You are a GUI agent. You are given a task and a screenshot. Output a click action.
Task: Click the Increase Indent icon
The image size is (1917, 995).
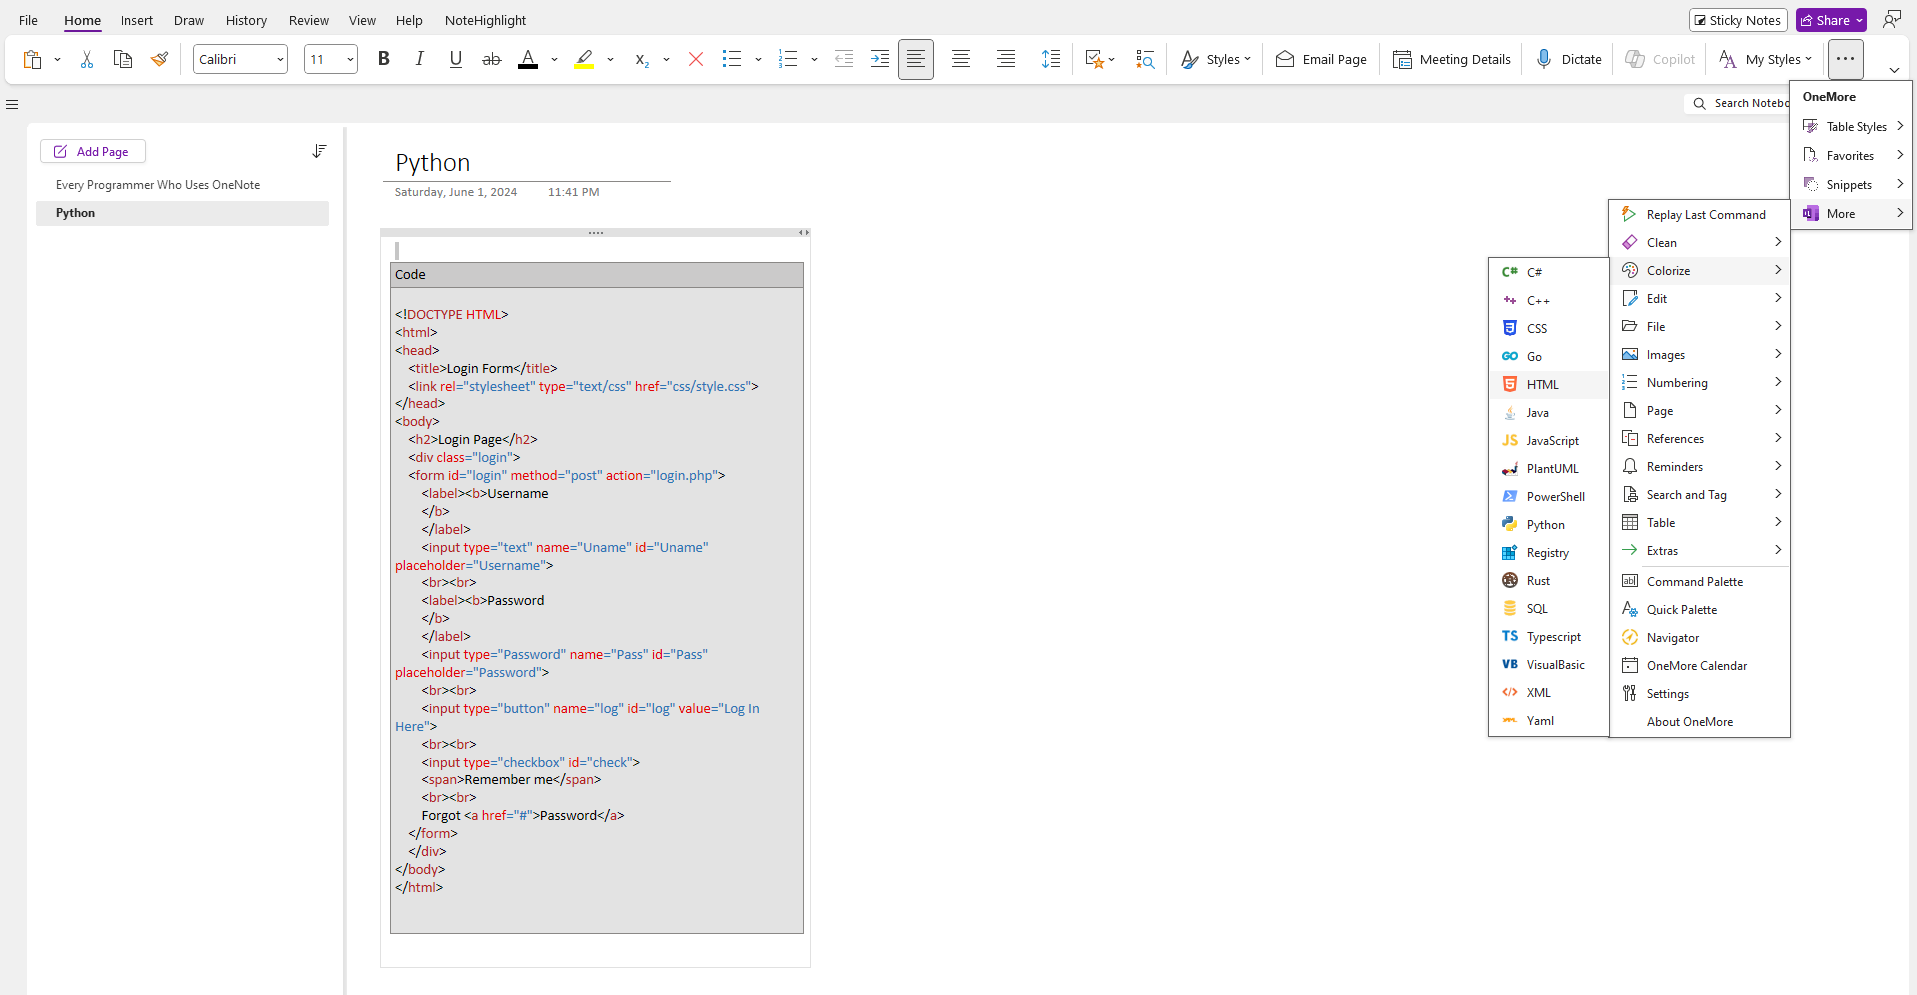[x=879, y=60]
